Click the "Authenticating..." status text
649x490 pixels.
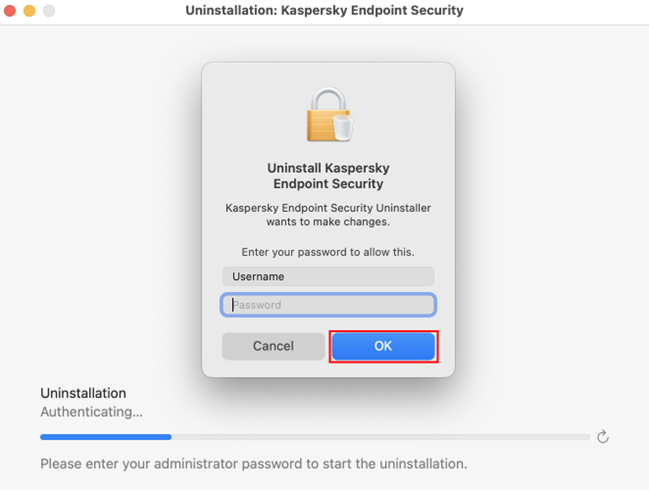[91, 411]
